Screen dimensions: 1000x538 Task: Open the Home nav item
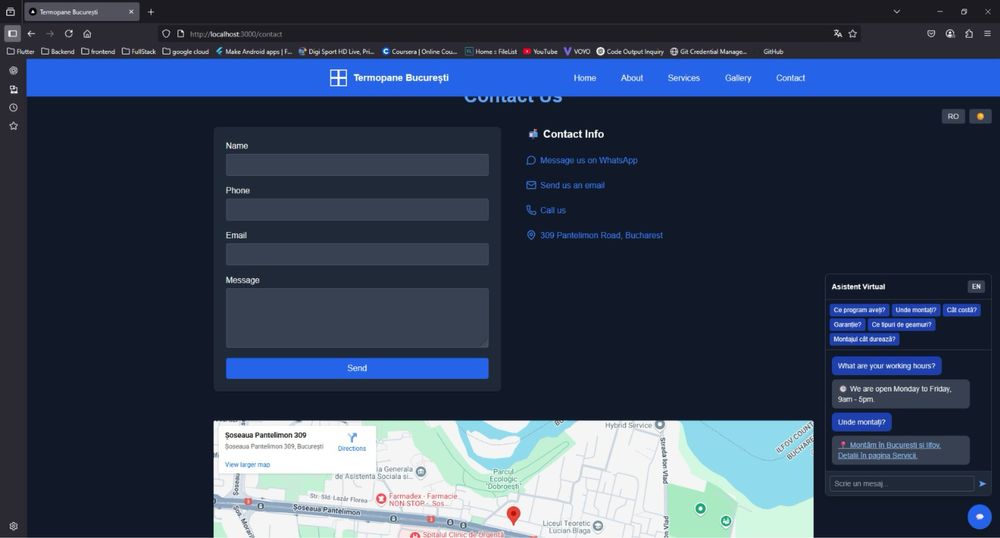(585, 78)
